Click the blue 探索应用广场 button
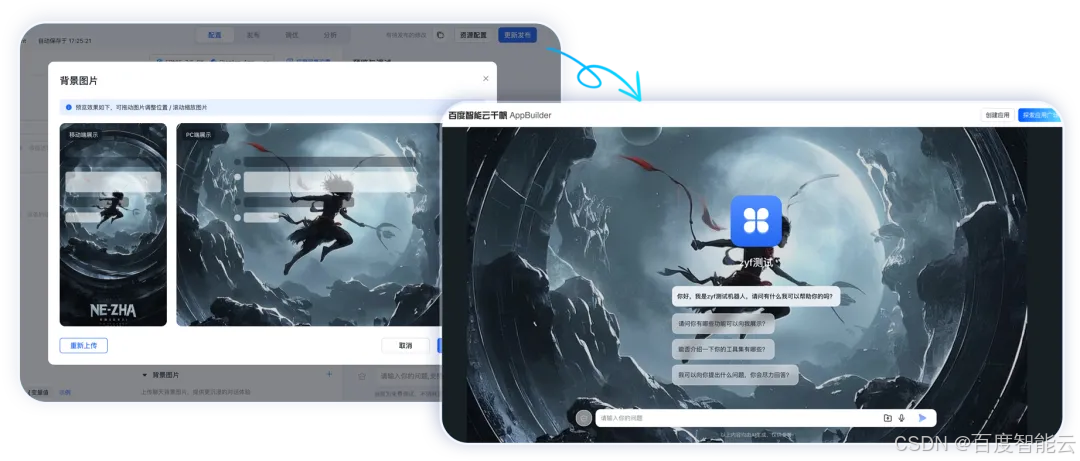1080x461 pixels. click(x=1039, y=115)
